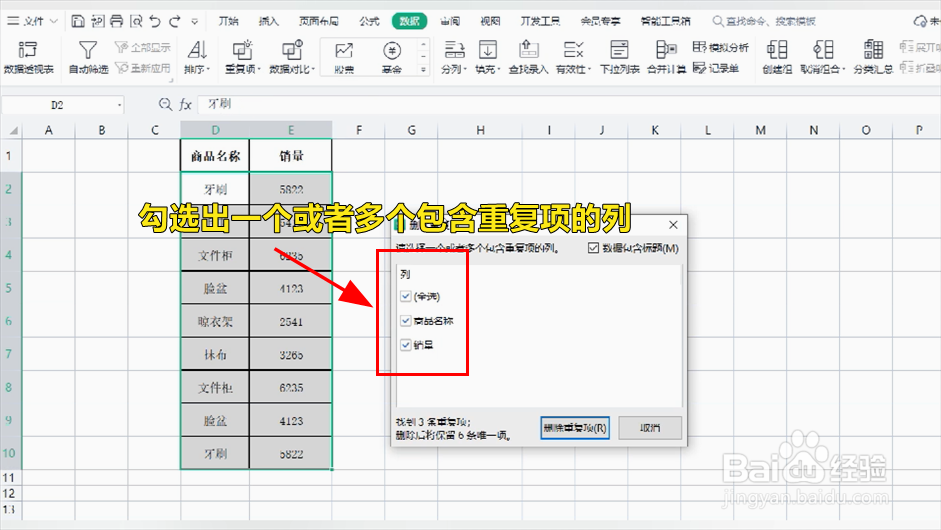Click the 数据 Data tab
The image size is (941, 530).
[x=409, y=22]
